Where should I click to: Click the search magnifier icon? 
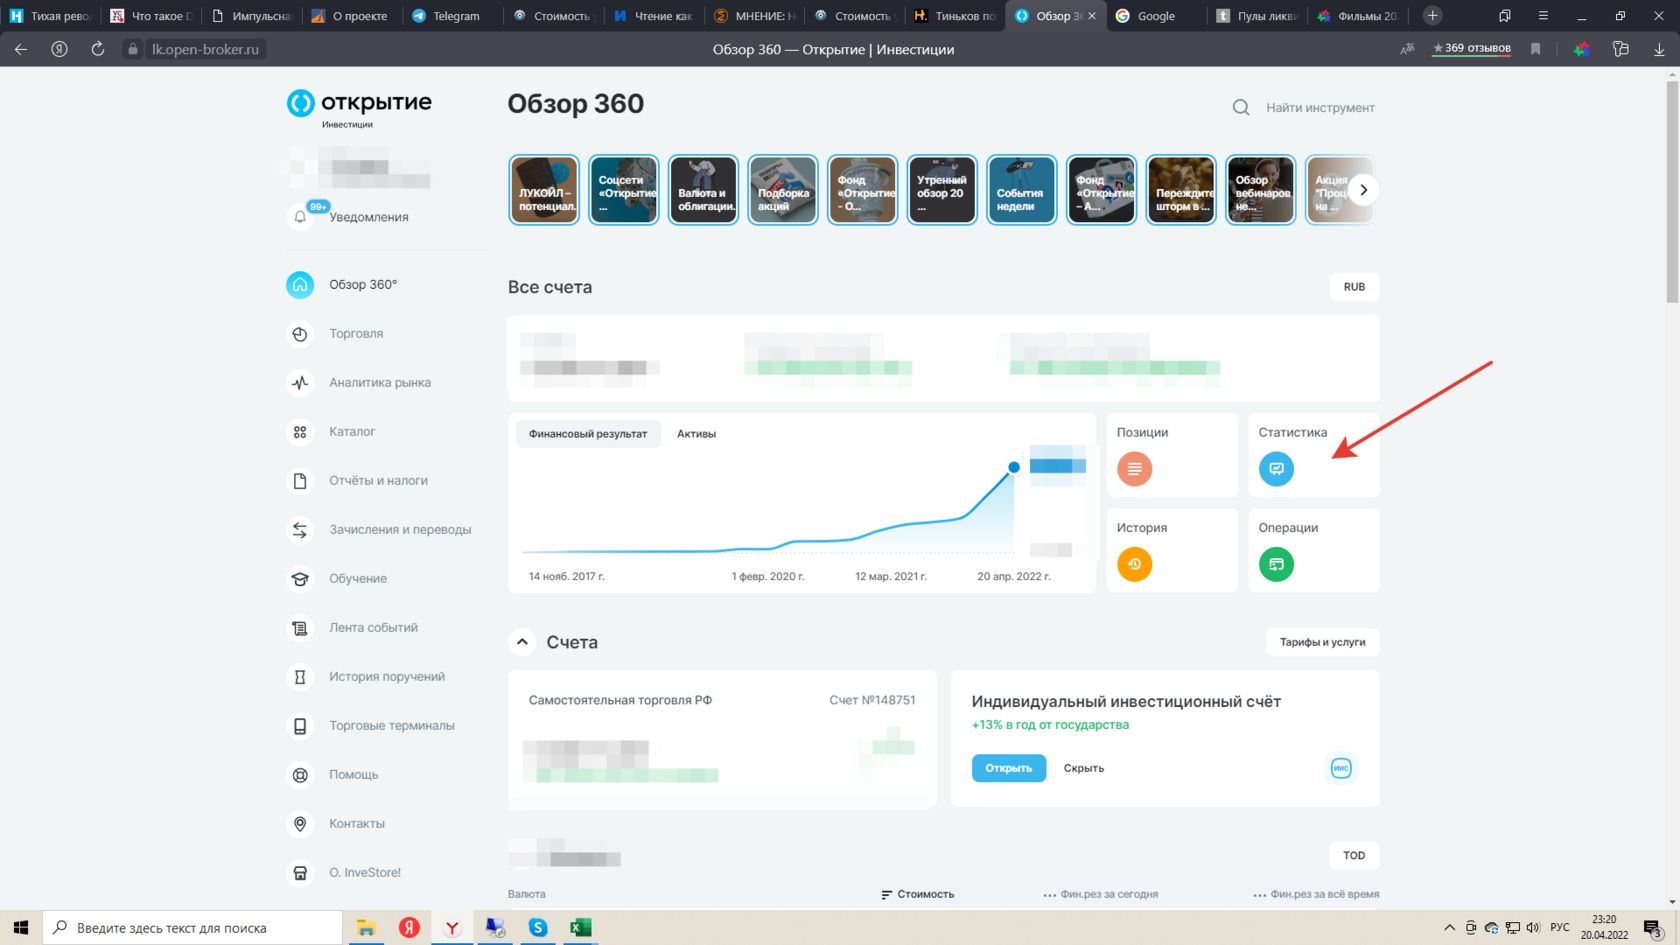pyautogui.click(x=1241, y=107)
